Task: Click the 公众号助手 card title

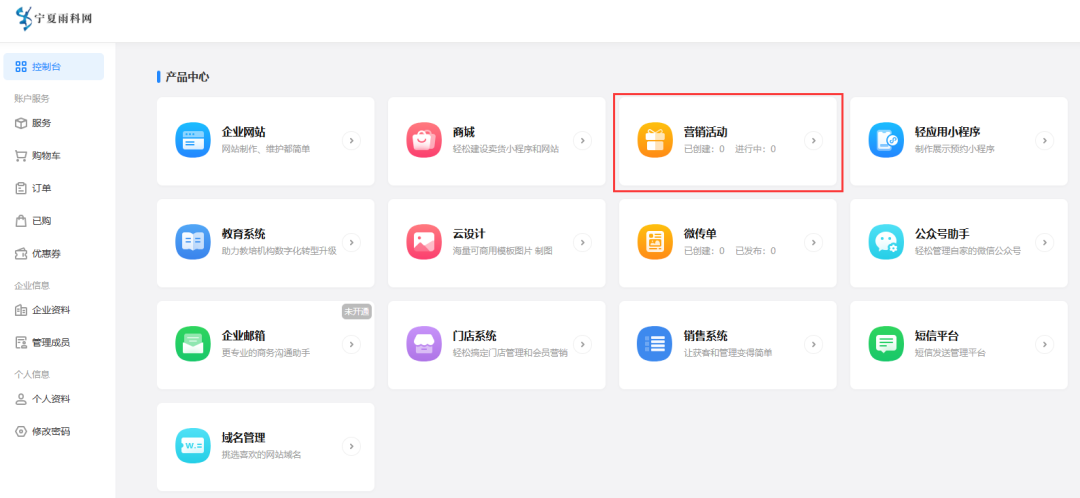Action: (x=942, y=234)
